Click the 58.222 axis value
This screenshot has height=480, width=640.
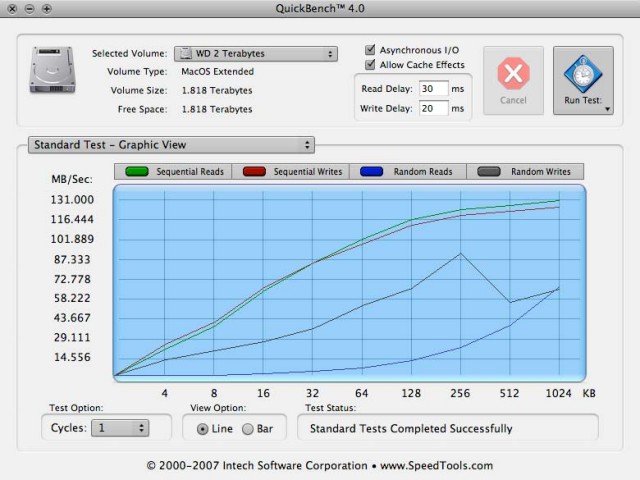click(72, 298)
